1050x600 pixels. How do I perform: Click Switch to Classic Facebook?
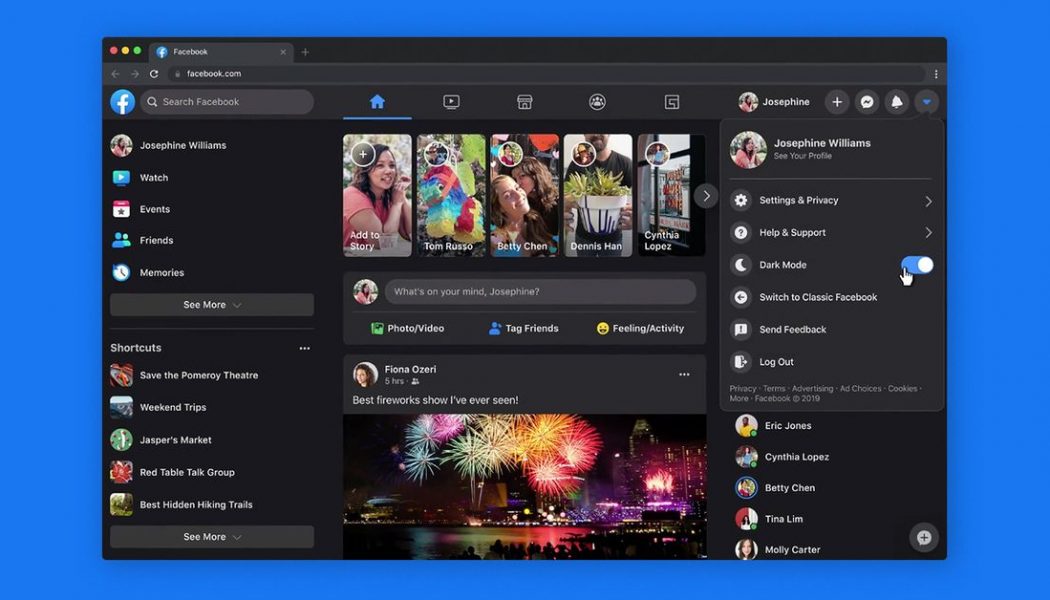[x=816, y=297]
